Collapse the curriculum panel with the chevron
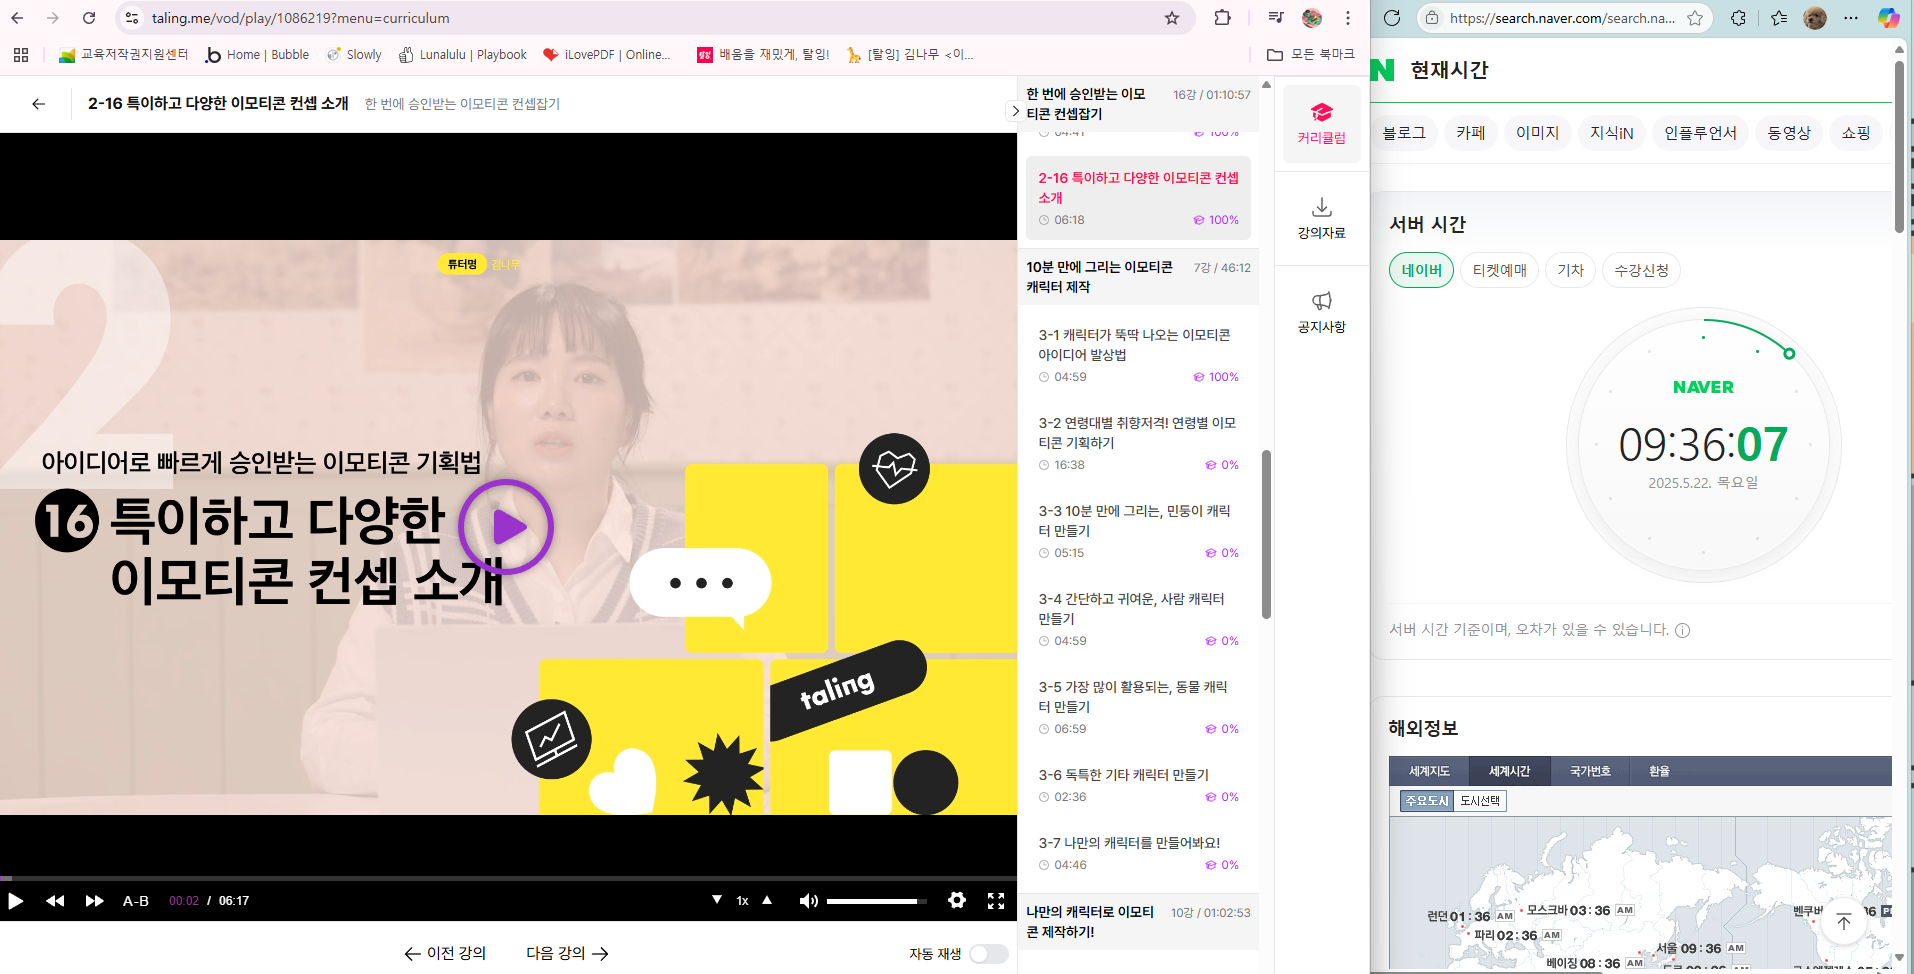The height and width of the screenshot is (974, 1914). 1016,112
